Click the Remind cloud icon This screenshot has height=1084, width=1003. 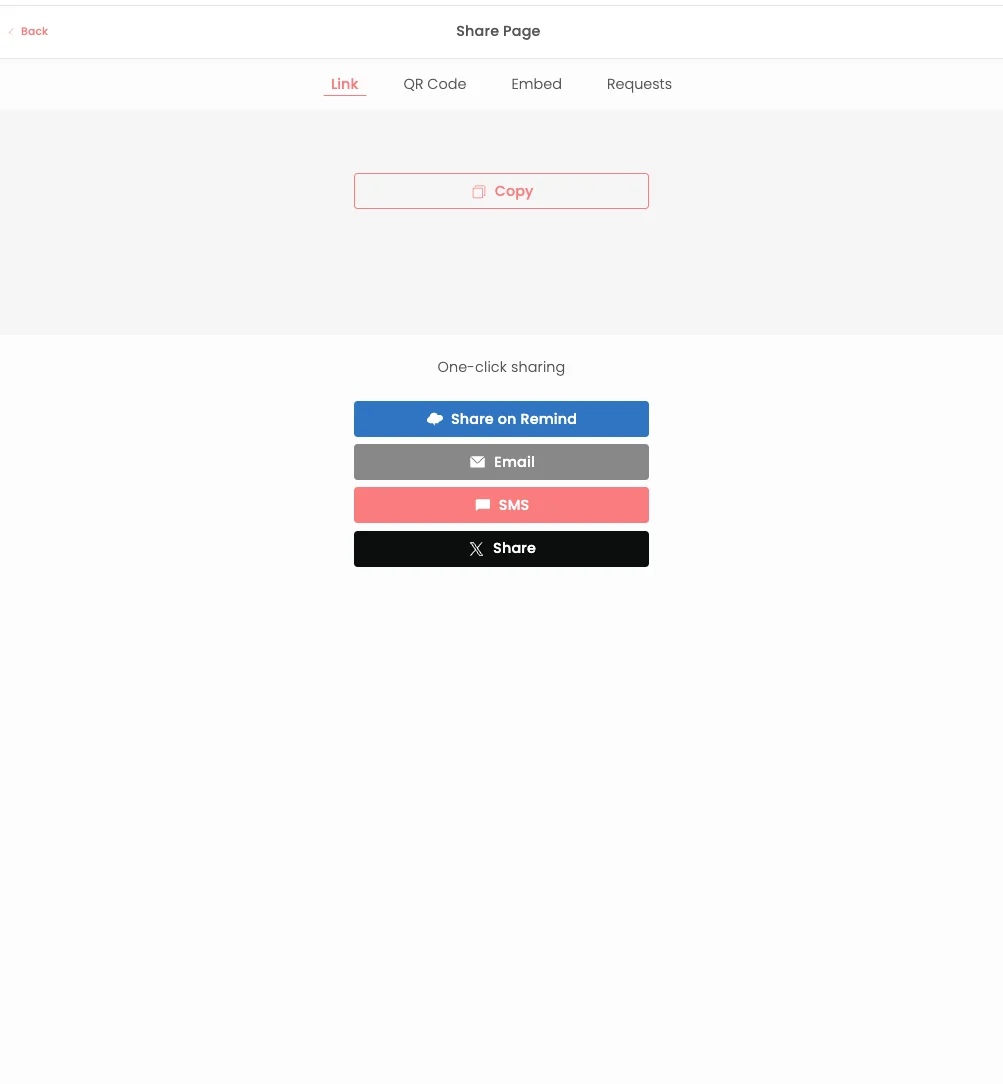(435, 419)
